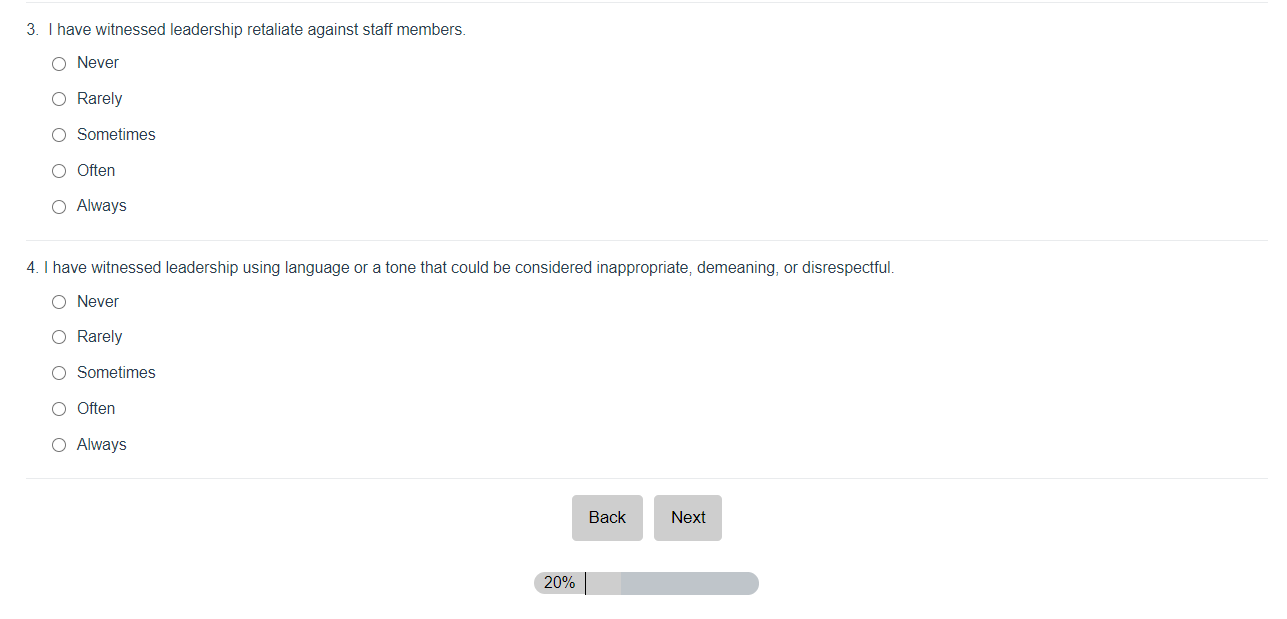Select 'Always' for question 3

(59, 207)
